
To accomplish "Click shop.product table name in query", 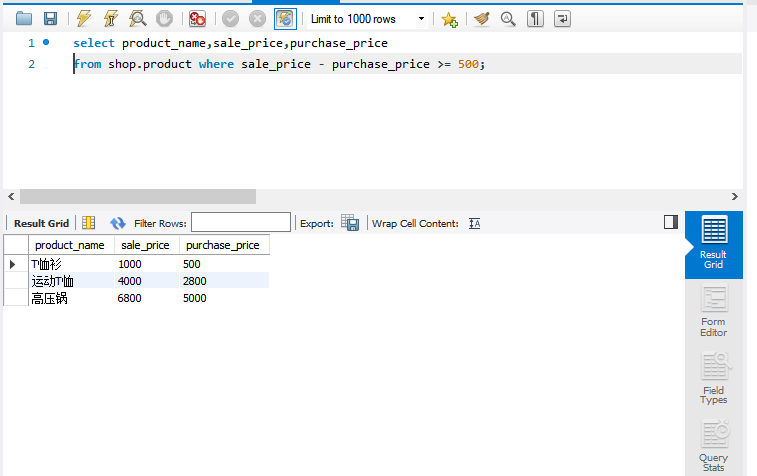I will (x=150, y=64).
